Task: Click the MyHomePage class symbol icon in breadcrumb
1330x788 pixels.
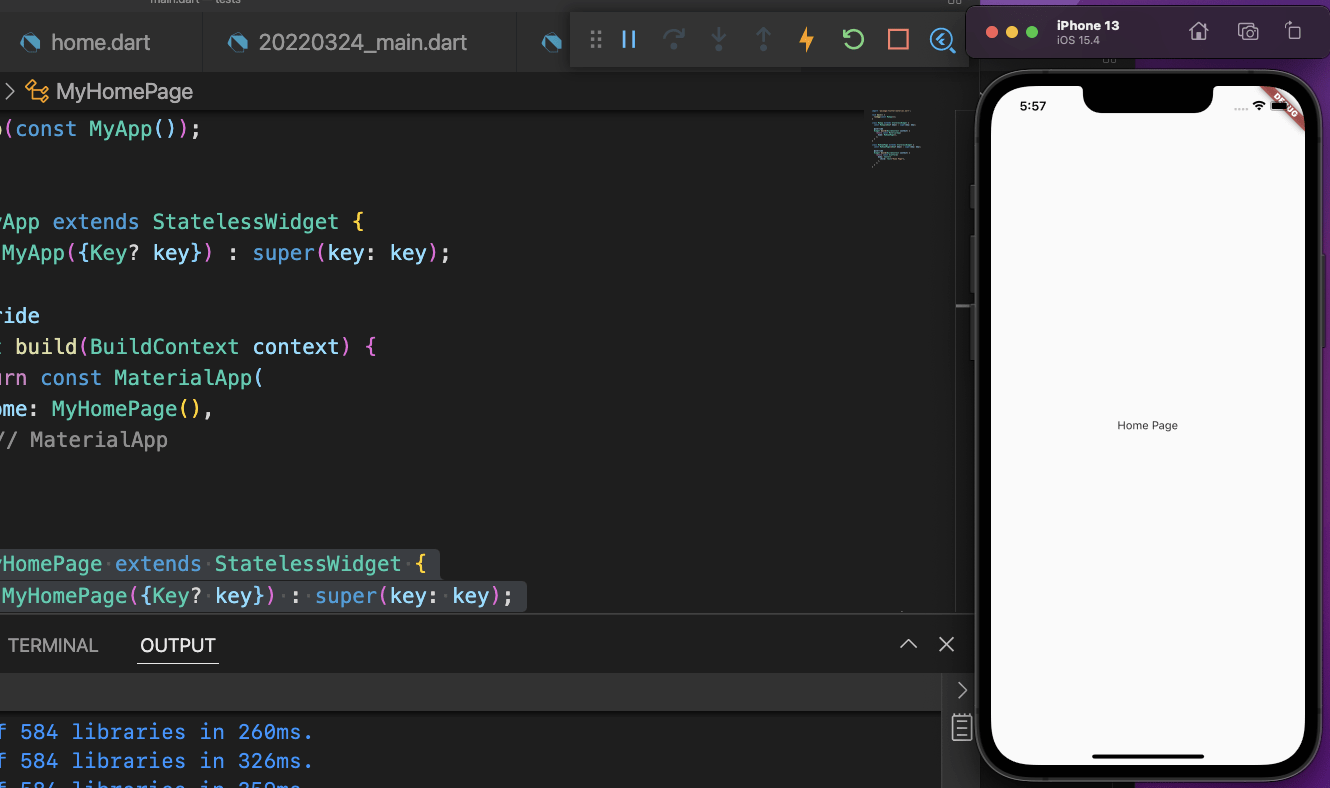Action: (37, 92)
